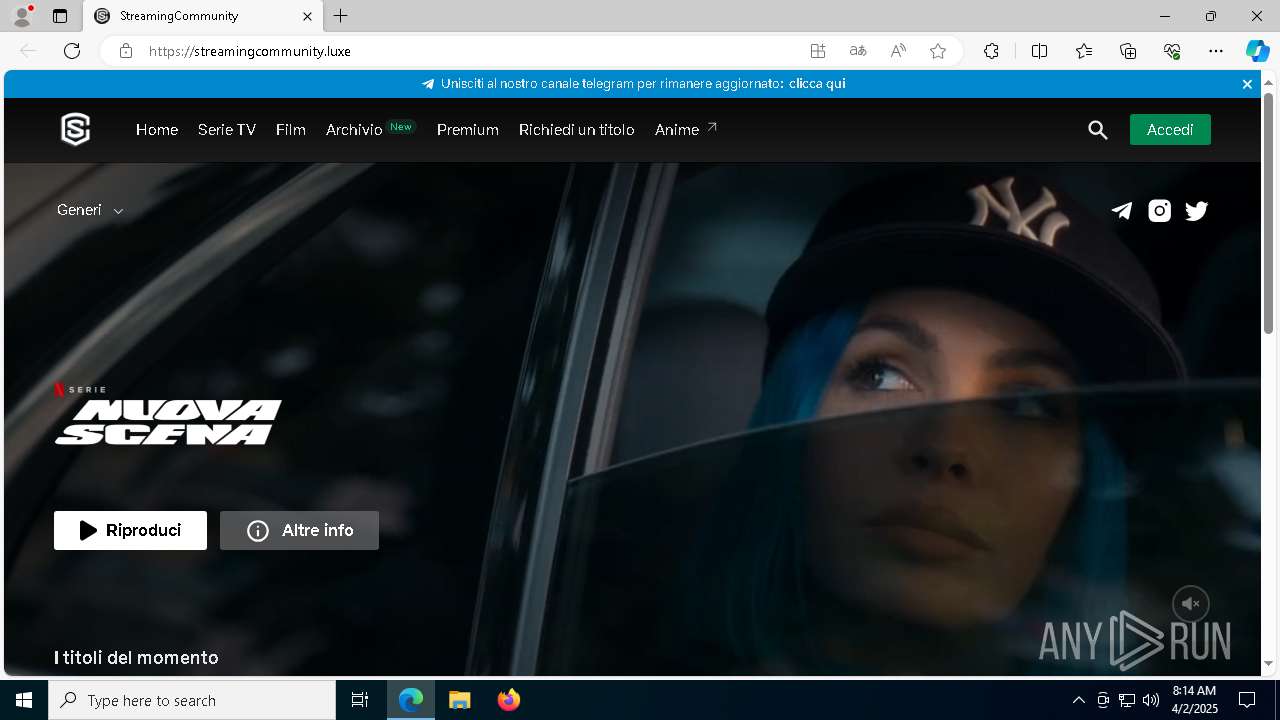
Task: Start Read aloud in Edge
Action: tap(898, 51)
